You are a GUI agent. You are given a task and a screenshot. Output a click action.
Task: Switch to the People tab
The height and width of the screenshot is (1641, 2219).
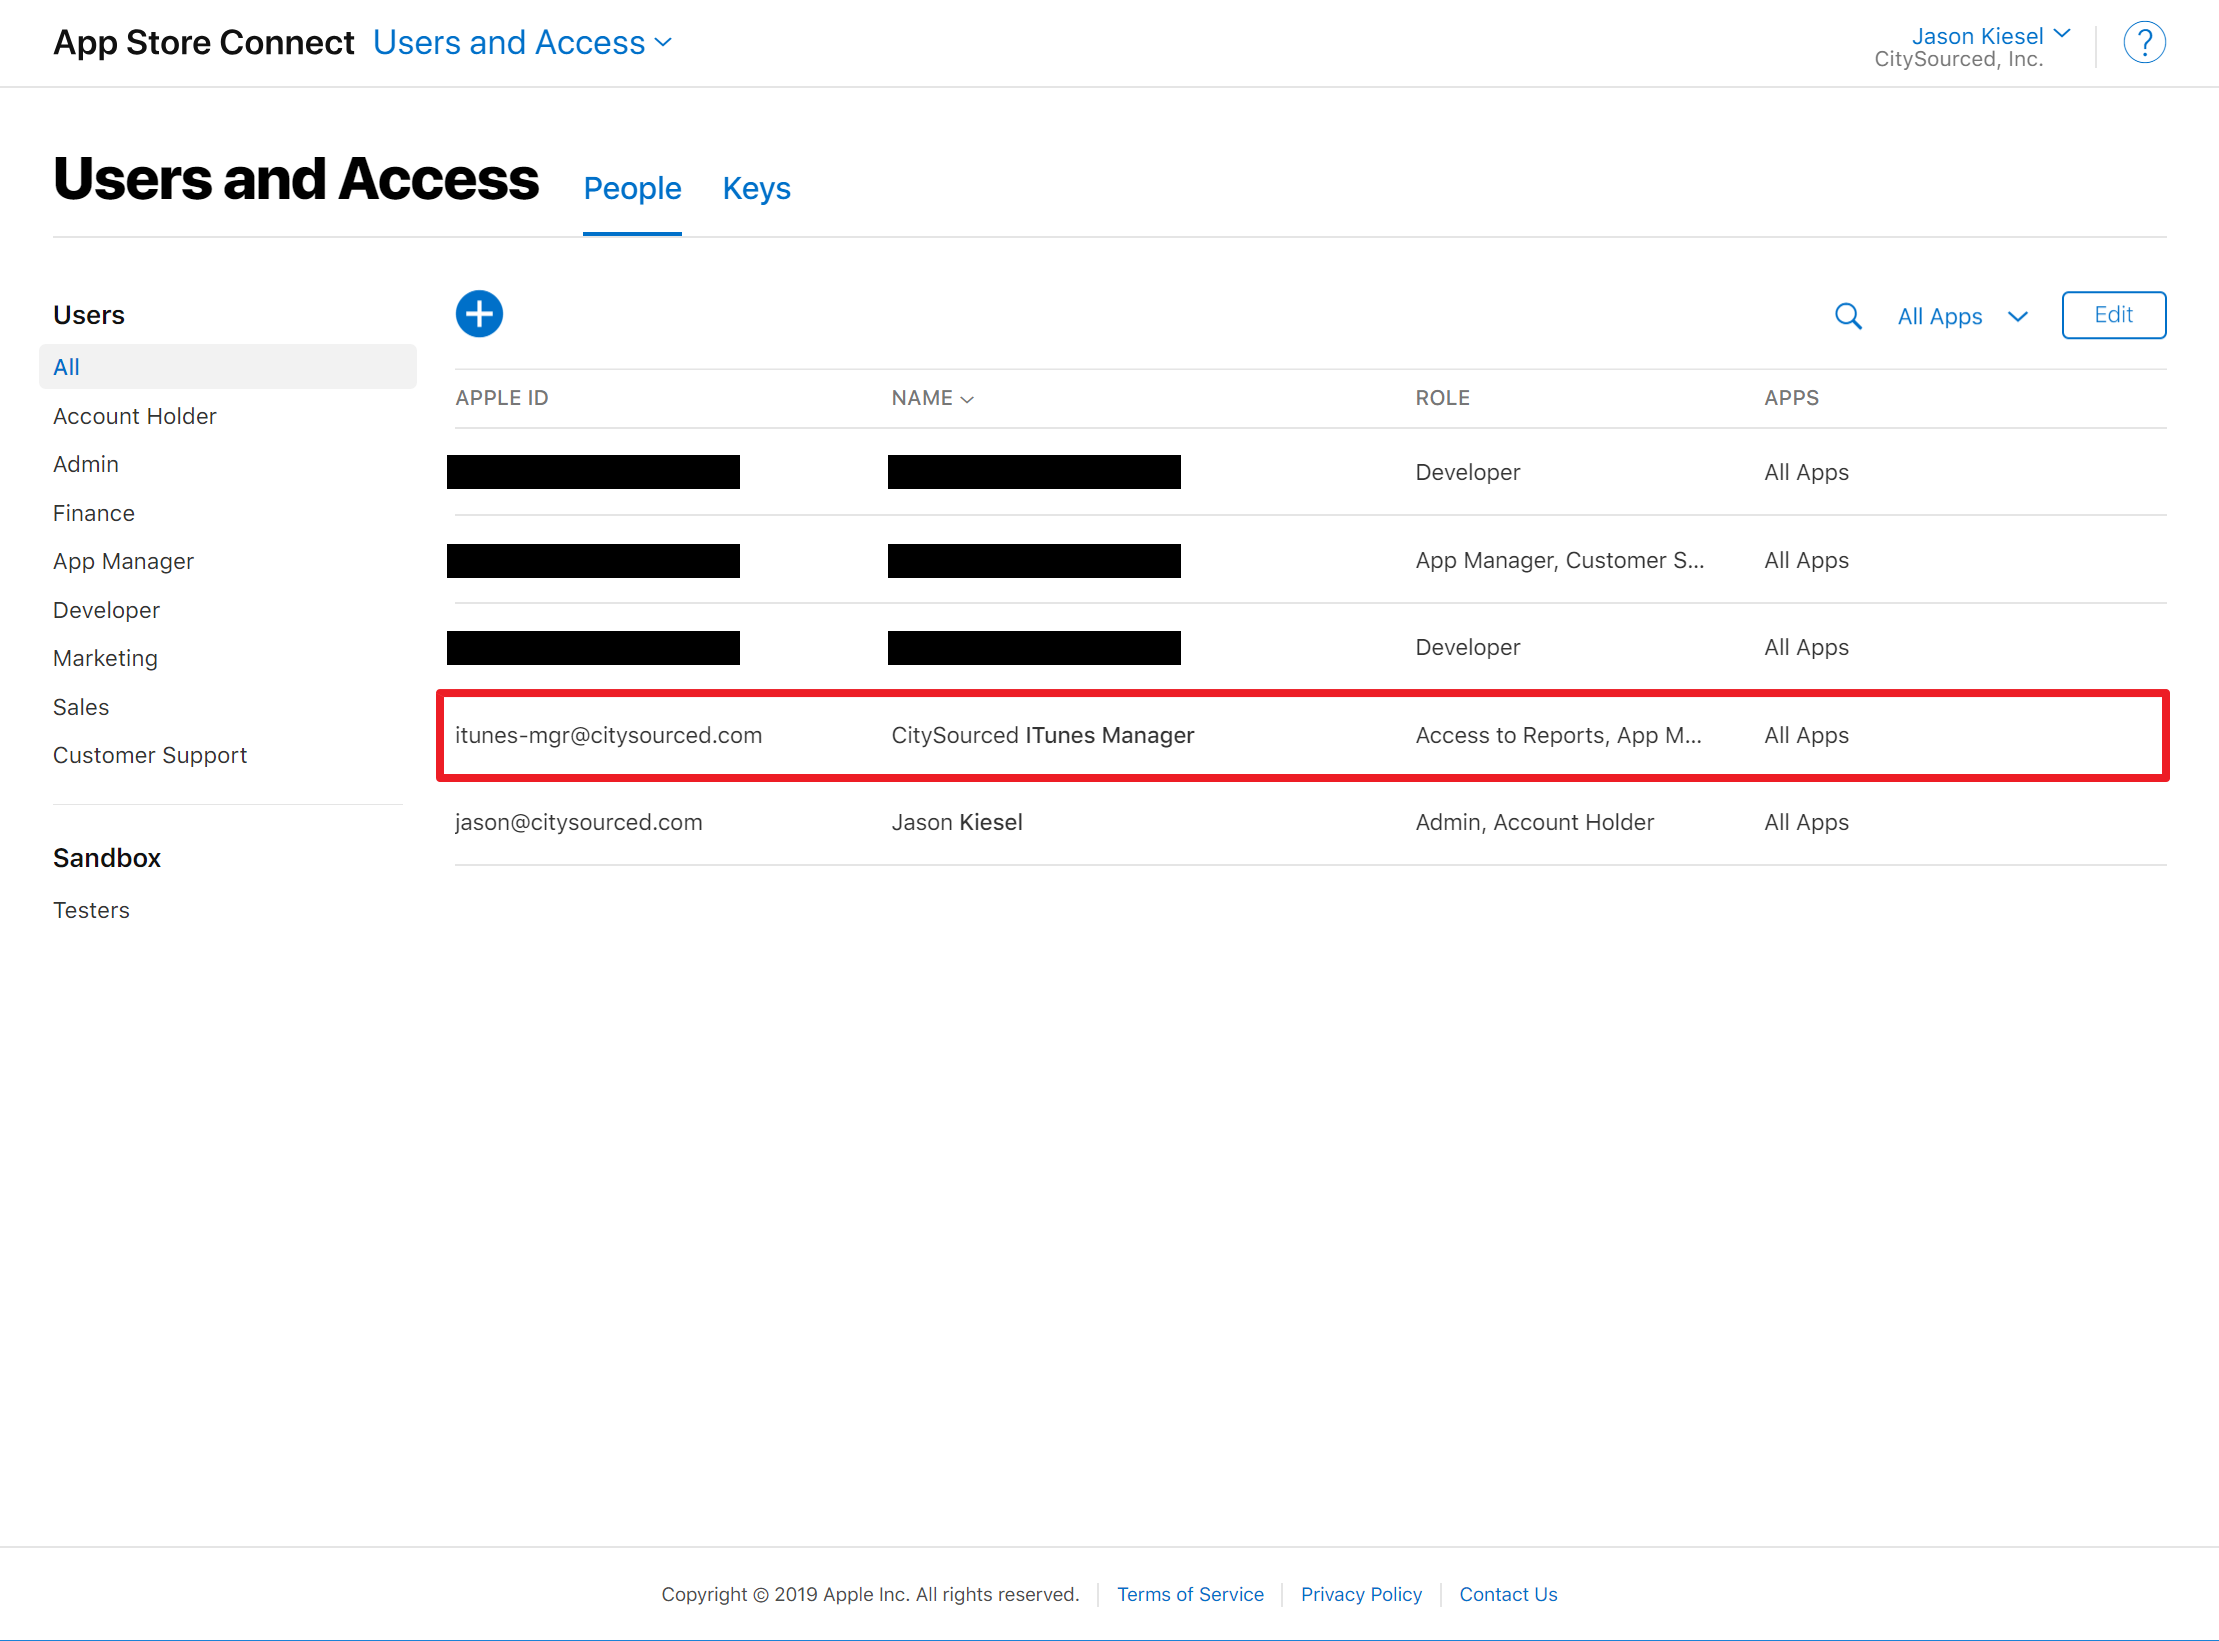632,188
